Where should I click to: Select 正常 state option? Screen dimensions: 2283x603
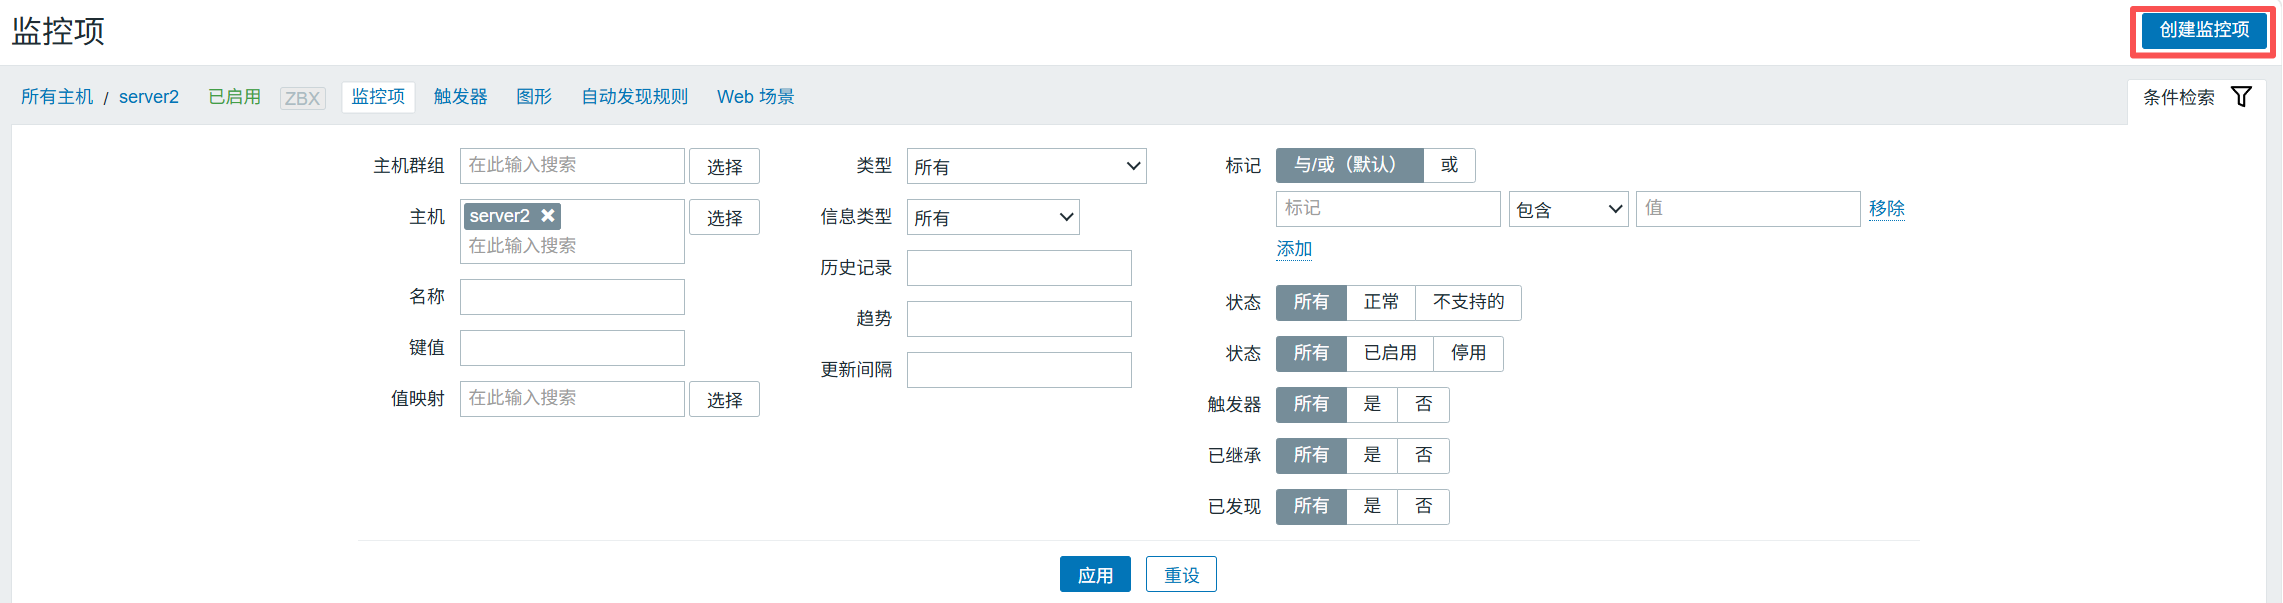pos(1381,302)
